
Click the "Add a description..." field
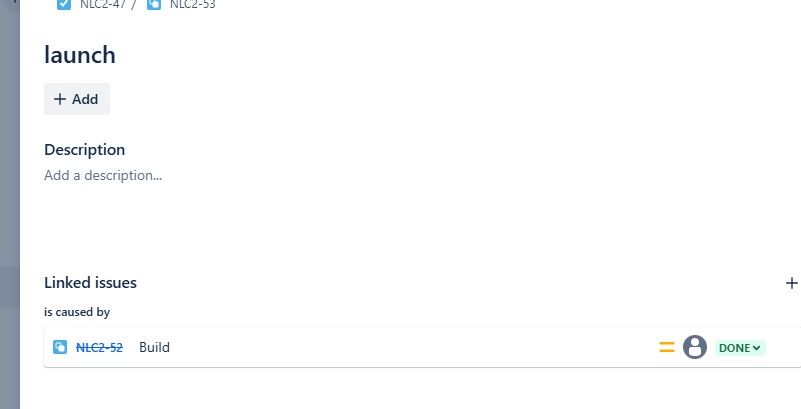(x=103, y=175)
